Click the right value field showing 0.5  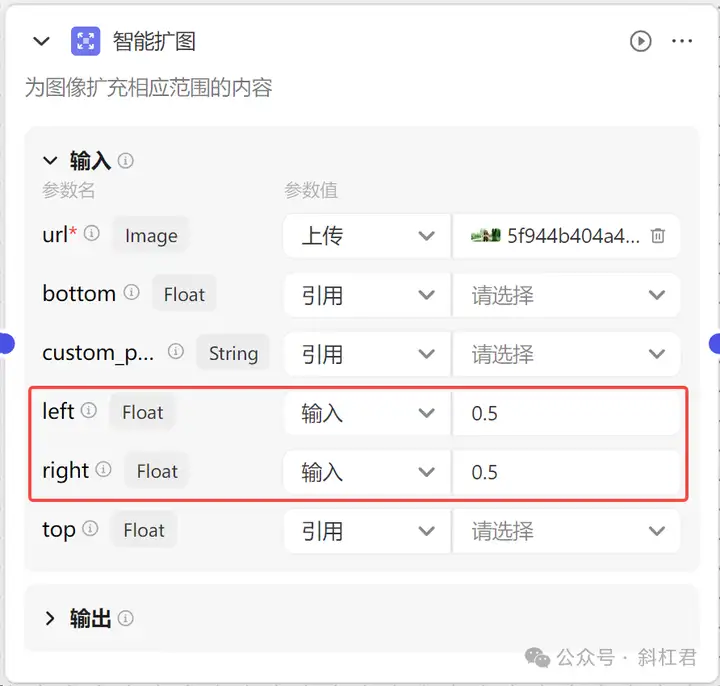[x=566, y=472]
